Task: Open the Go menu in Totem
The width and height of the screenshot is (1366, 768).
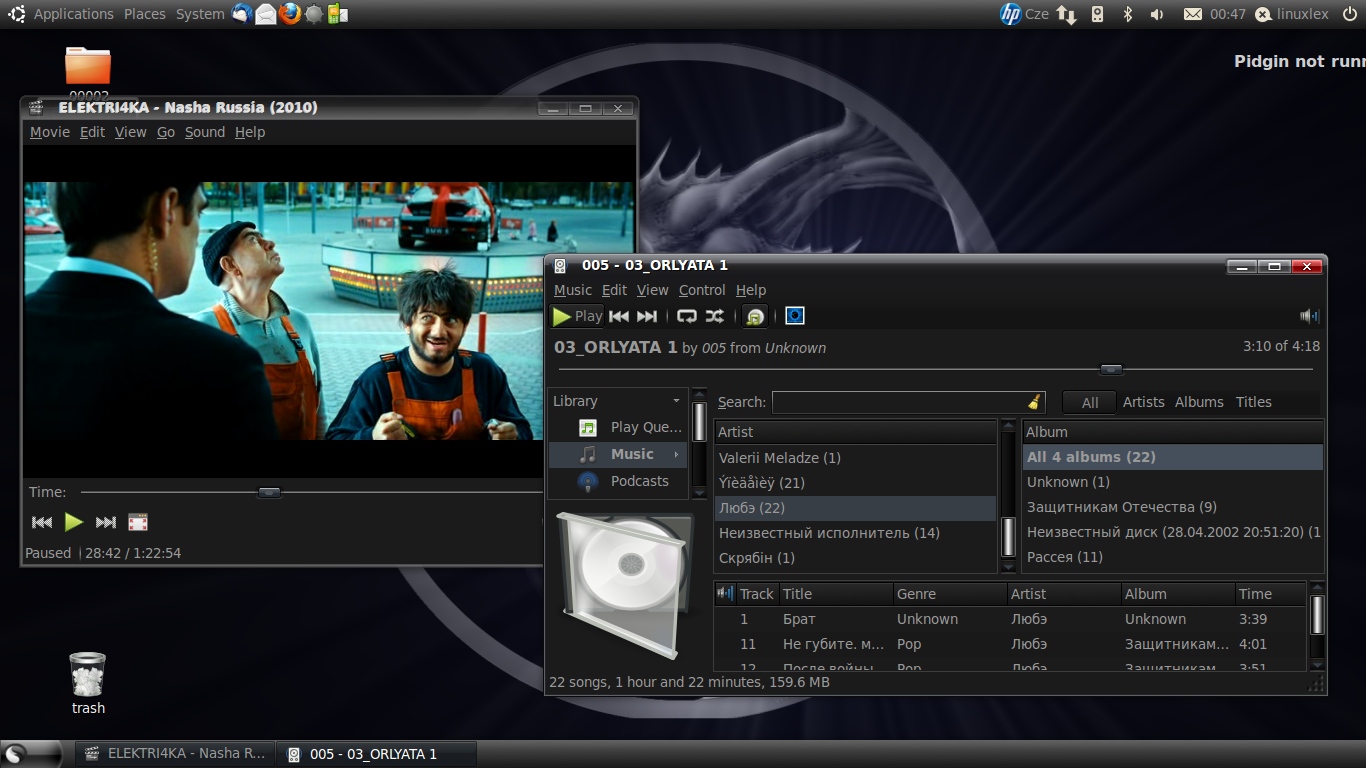Action: point(166,132)
